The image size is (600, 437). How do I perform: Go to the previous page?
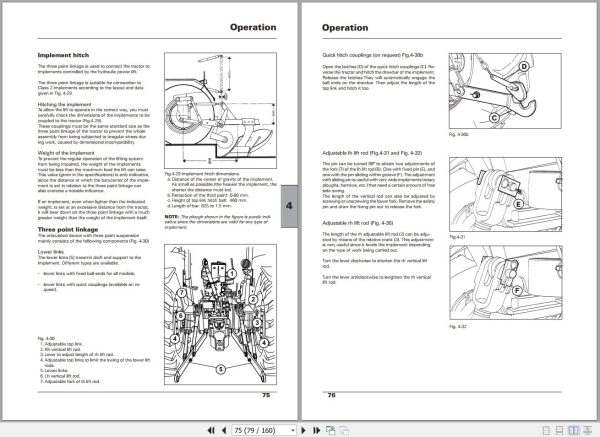(224, 430)
